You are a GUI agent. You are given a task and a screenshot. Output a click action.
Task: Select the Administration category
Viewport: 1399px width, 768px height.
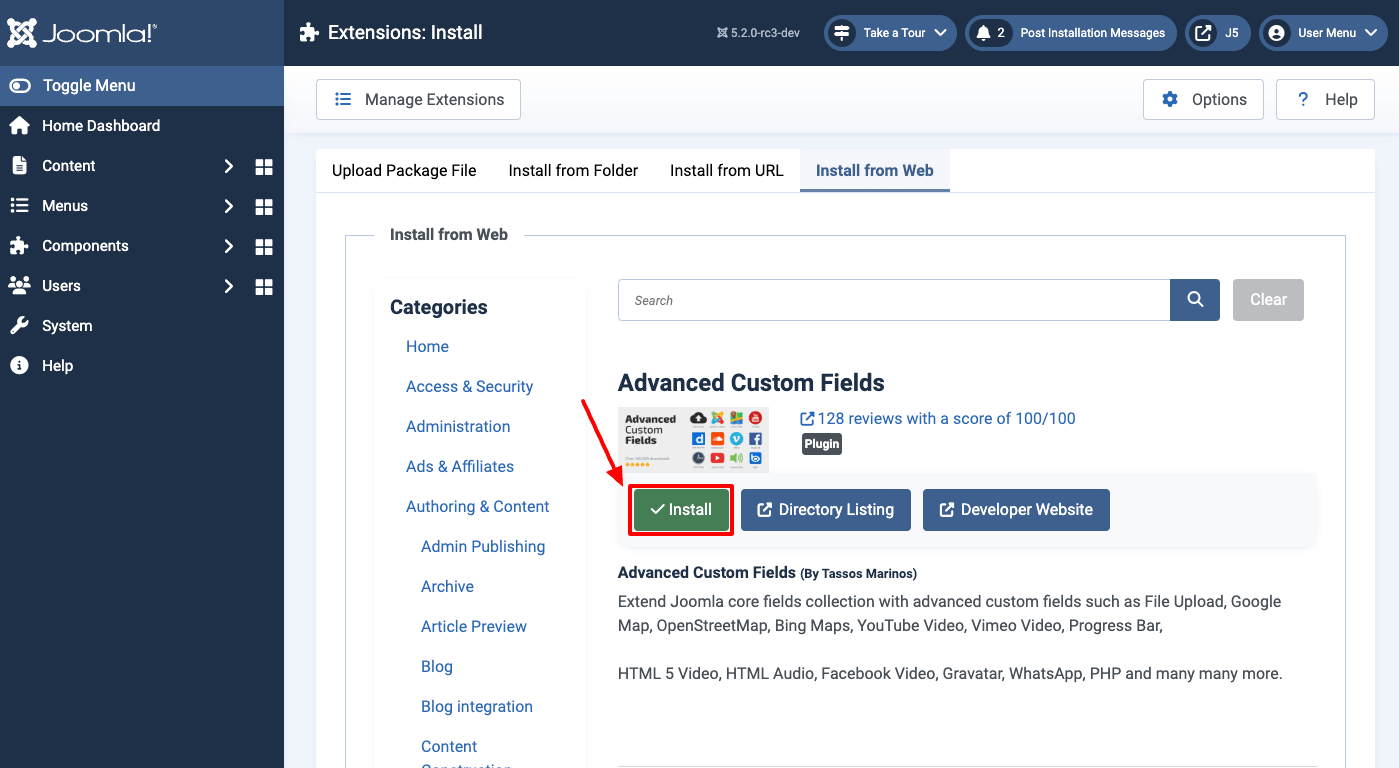(458, 427)
